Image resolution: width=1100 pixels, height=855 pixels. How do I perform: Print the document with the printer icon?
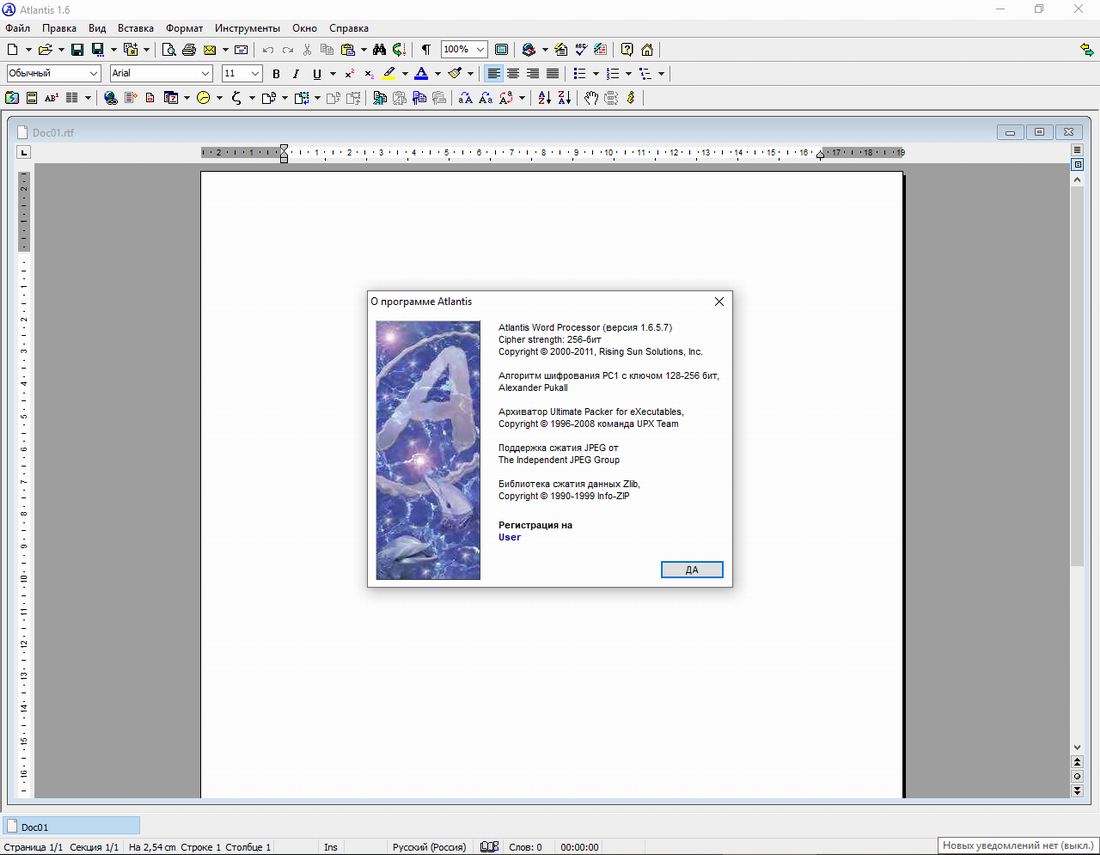point(189,50)
